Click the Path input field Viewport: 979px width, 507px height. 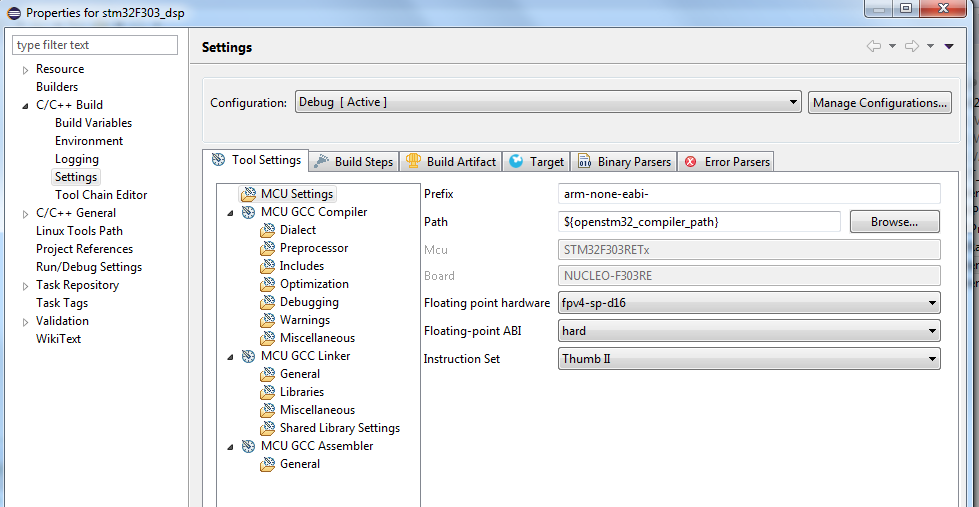point(699,222)
